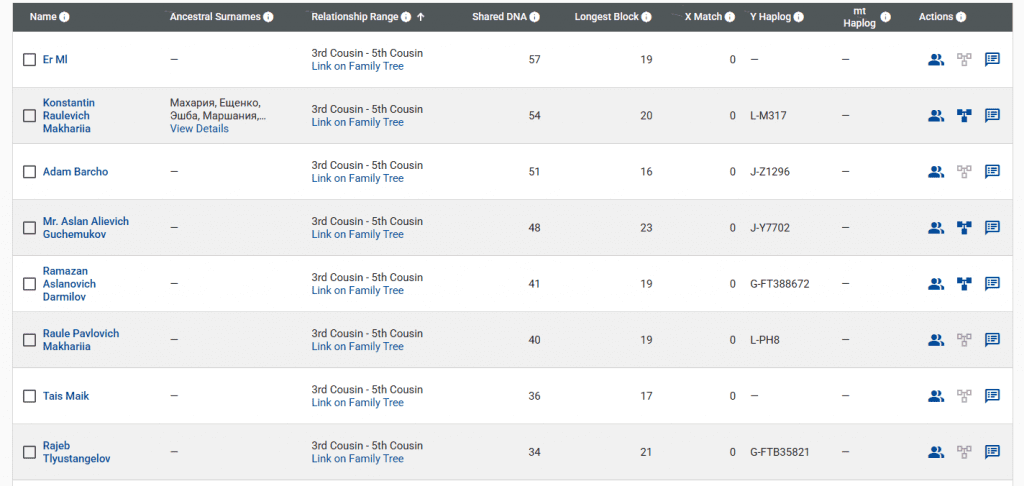Select the Tais Maik row checkbox
The image size is (1024, 486).
[x=30, y=396]
